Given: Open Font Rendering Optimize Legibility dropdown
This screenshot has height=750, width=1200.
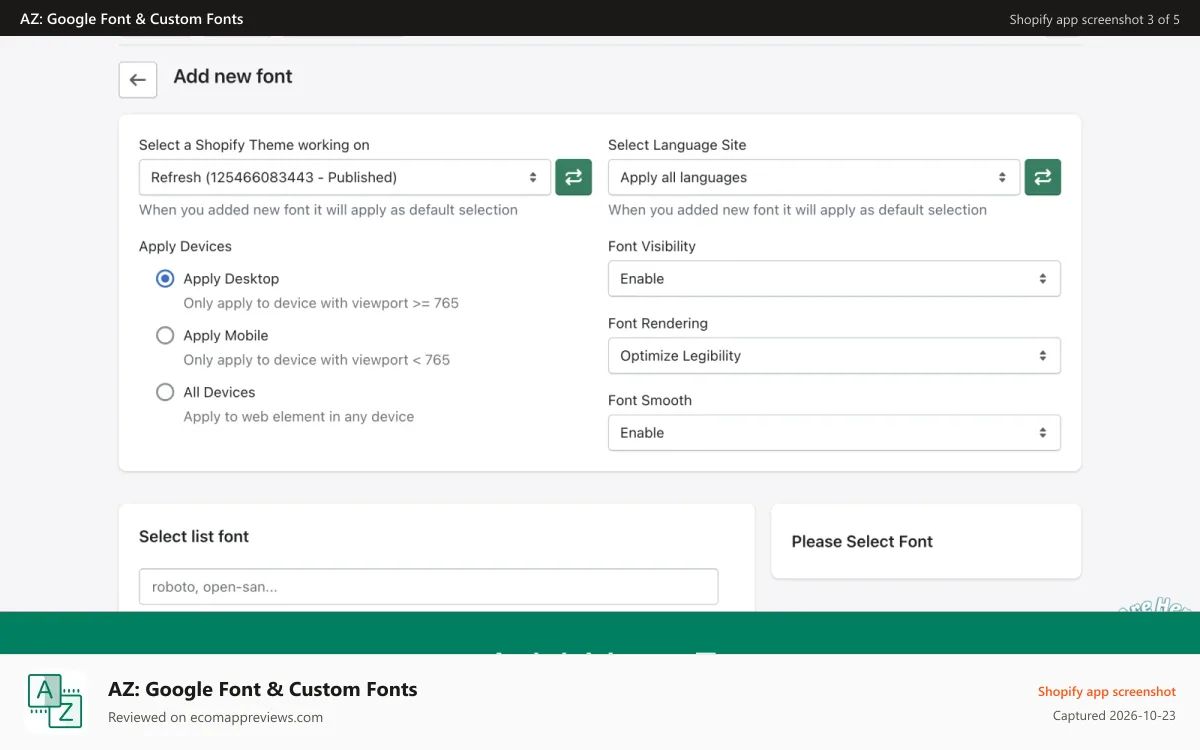Looking at the screenshot, I should click(x=834, y=356).
